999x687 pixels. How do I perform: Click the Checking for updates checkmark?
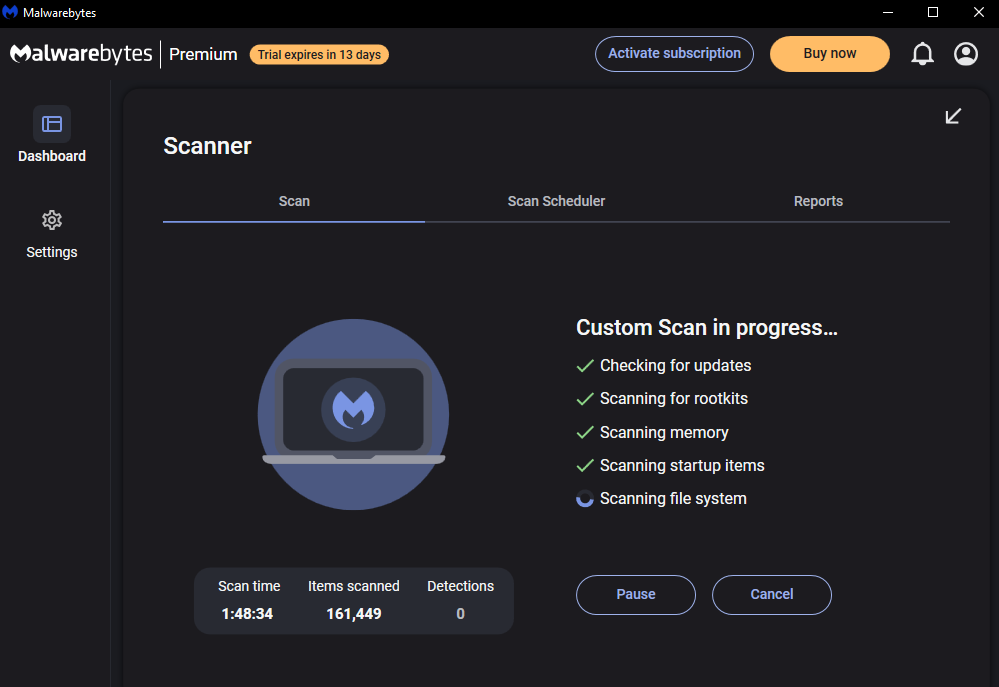[585, 366]
